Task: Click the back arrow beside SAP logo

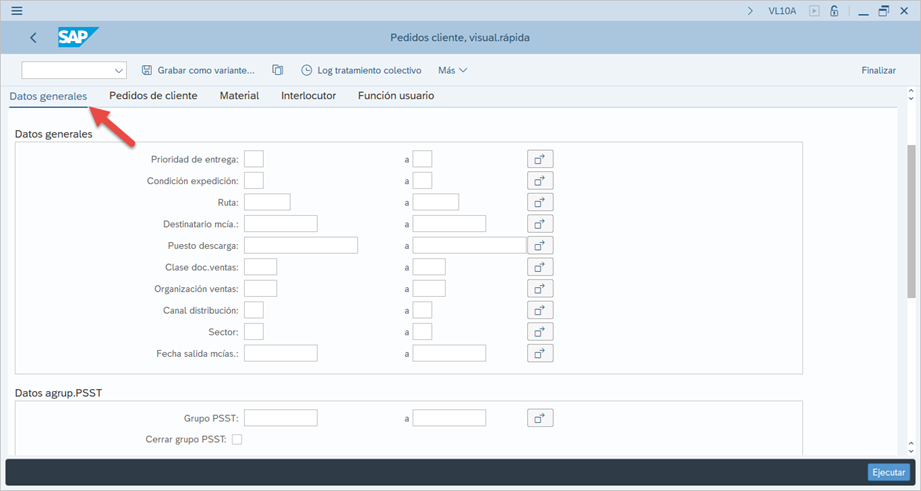Action: tap(33, 38)
